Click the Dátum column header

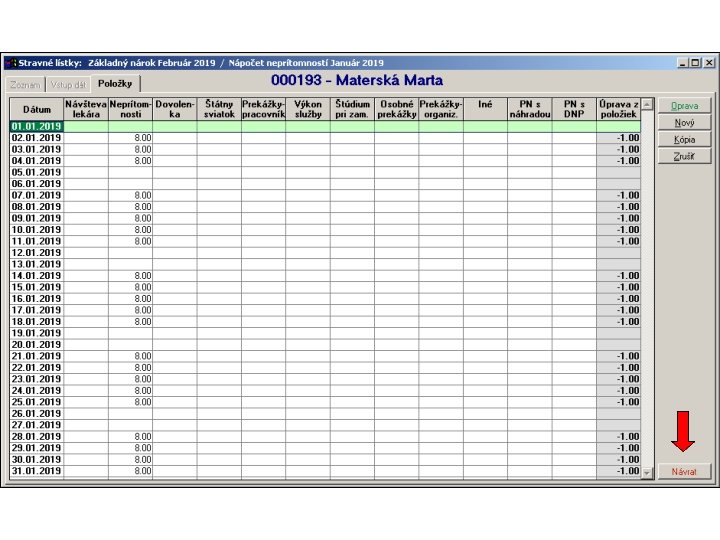37,109
